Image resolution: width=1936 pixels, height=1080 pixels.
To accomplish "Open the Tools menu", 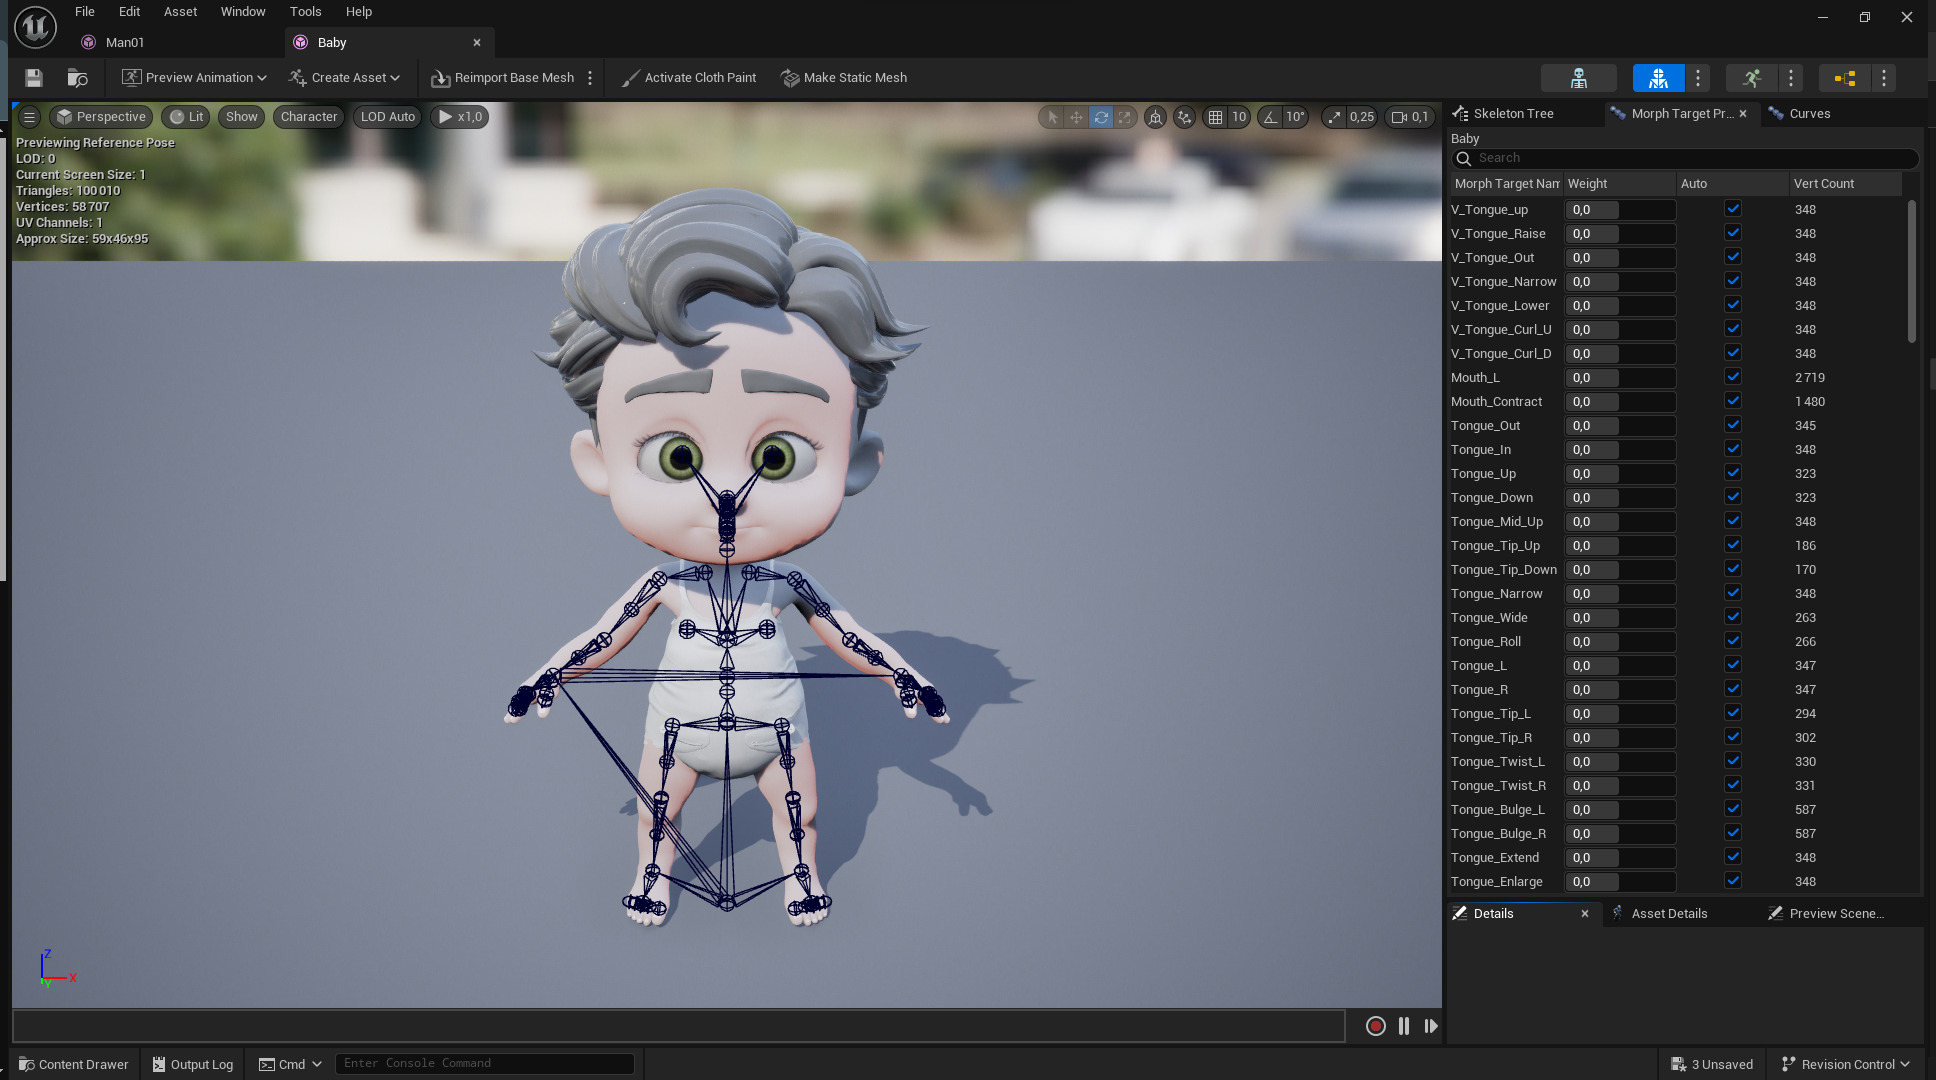I will pos(306,12).
